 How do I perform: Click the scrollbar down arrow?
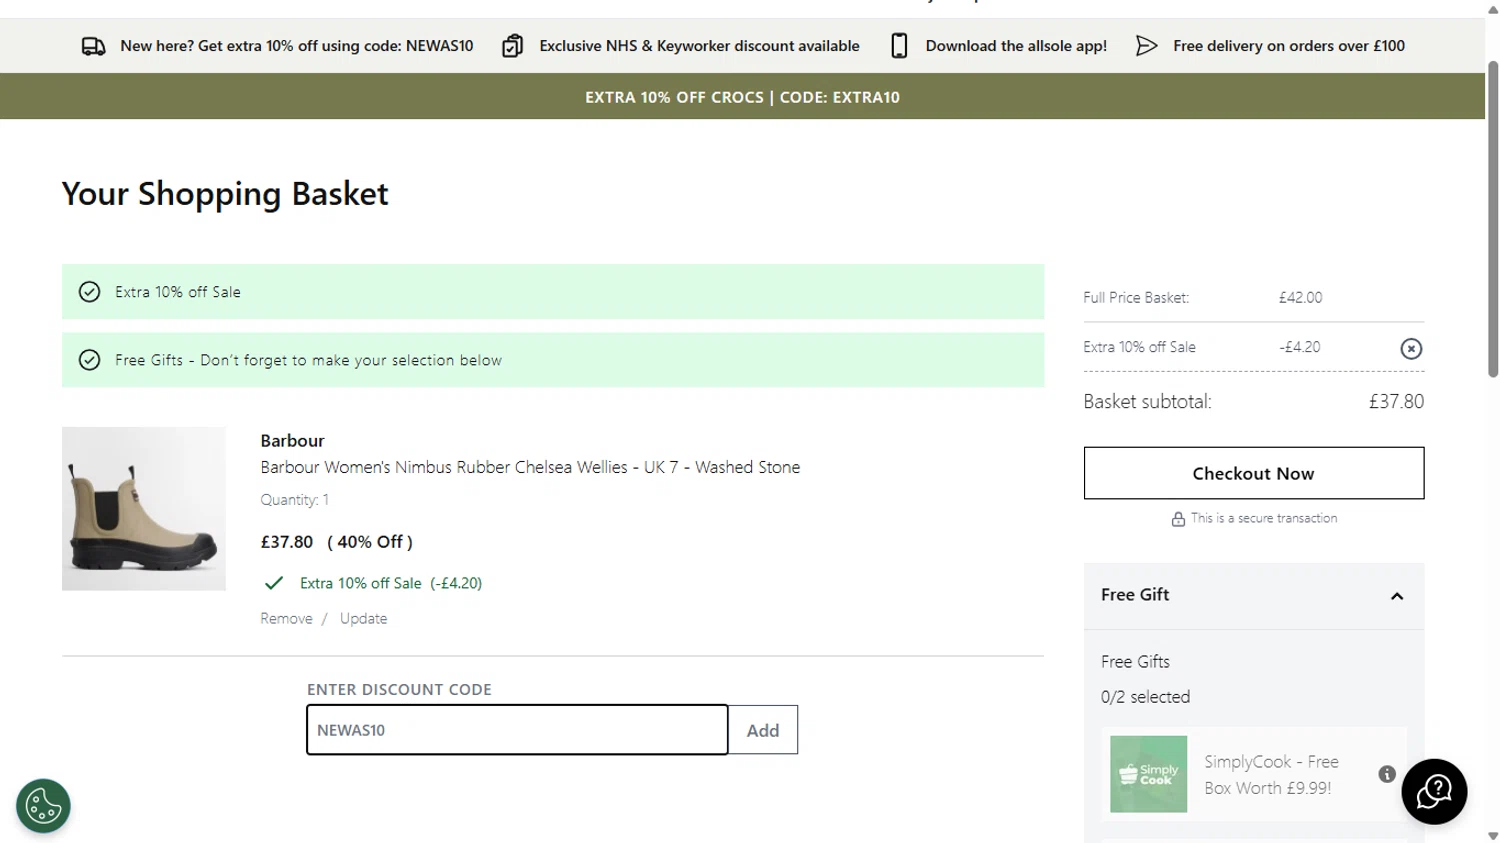[x=1493, y=836]
